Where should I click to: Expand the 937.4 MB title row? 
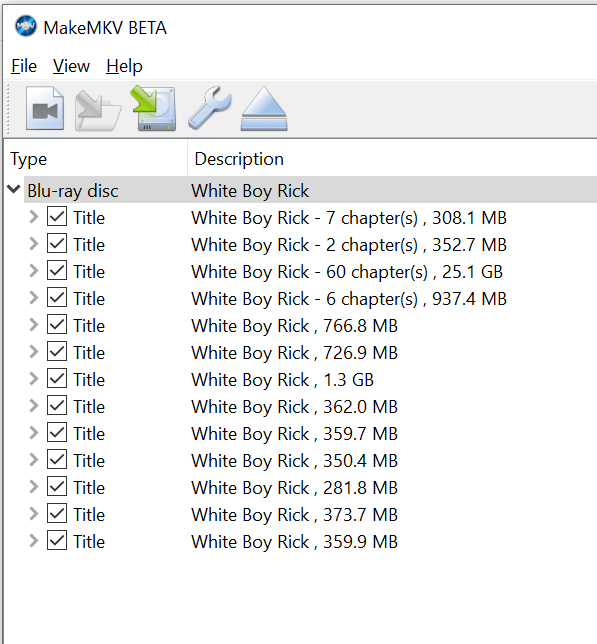point(34,298)
